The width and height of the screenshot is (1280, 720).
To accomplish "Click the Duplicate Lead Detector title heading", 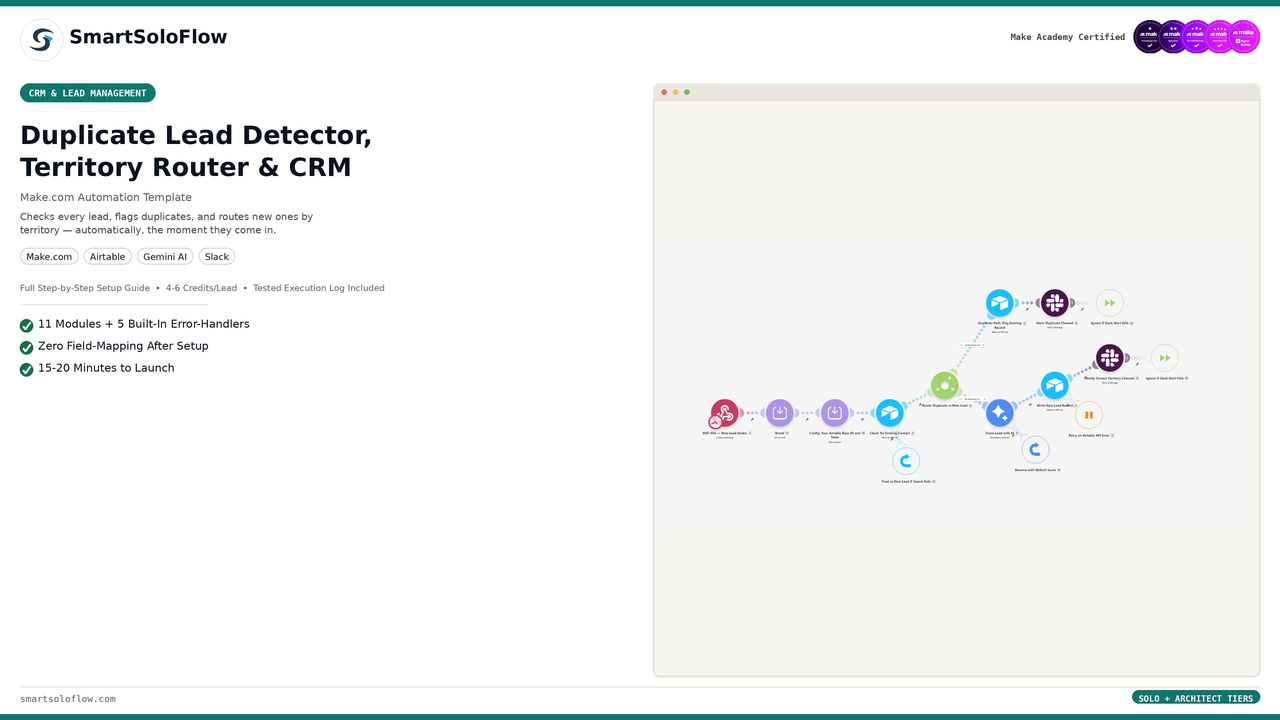I will point(196,151).
